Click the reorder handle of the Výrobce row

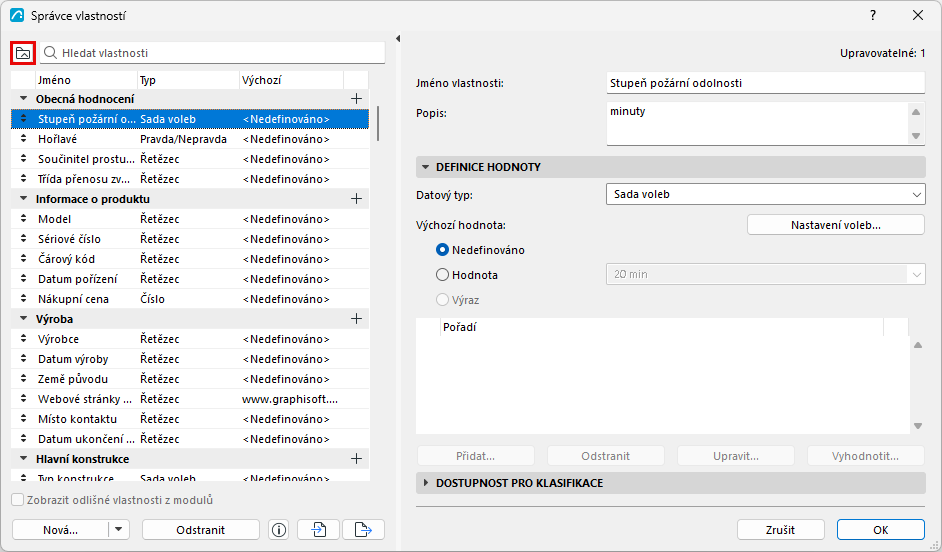point(23,339)
